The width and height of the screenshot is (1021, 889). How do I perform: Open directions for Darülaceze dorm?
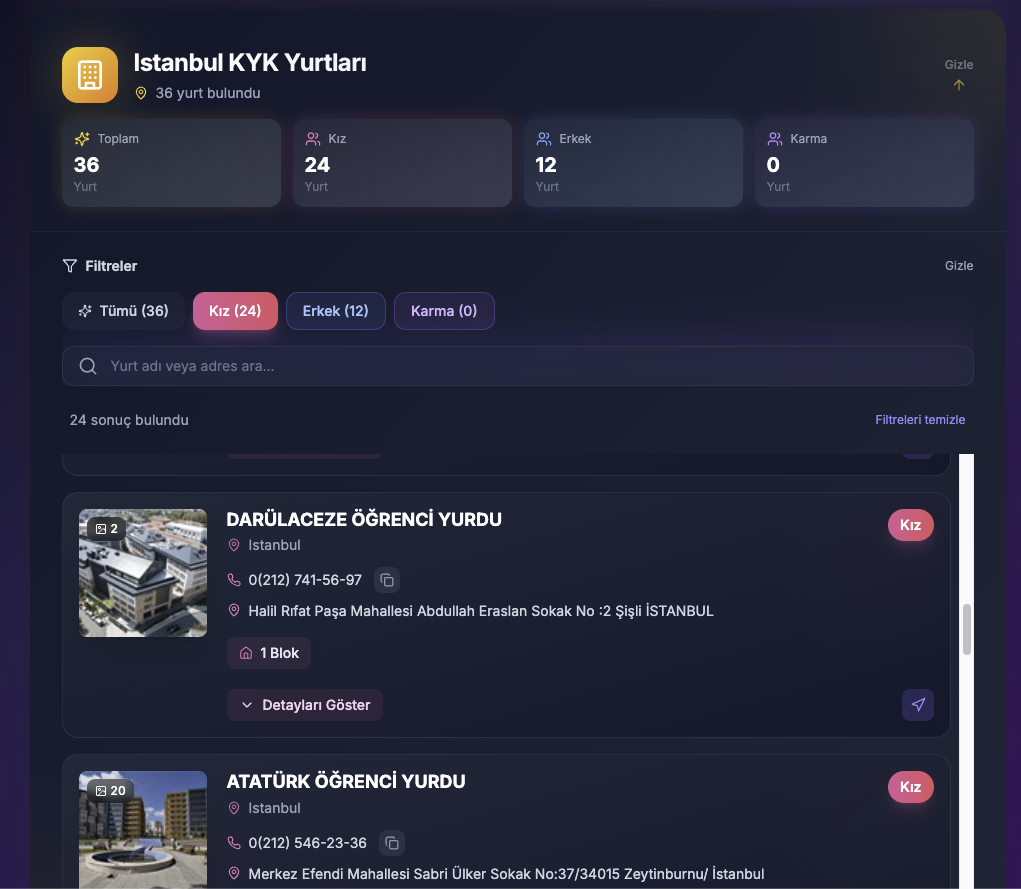coord(918,705)
